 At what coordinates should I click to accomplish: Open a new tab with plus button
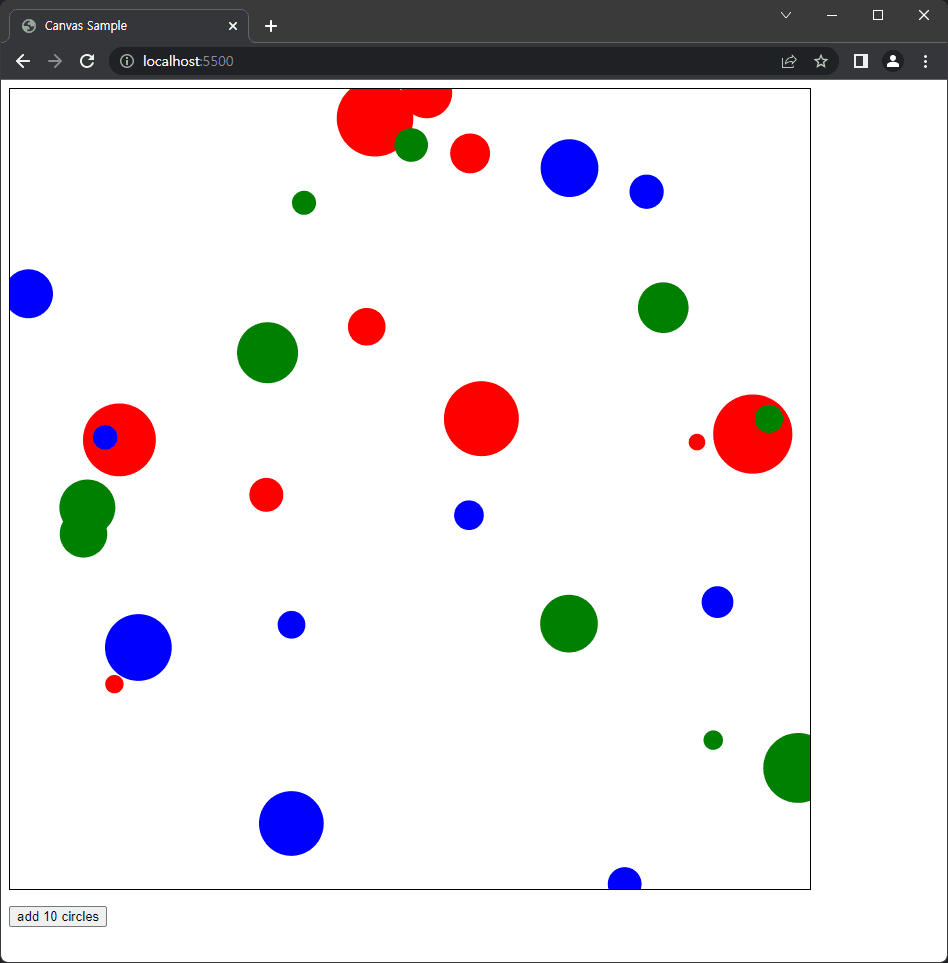coord(271,26)
